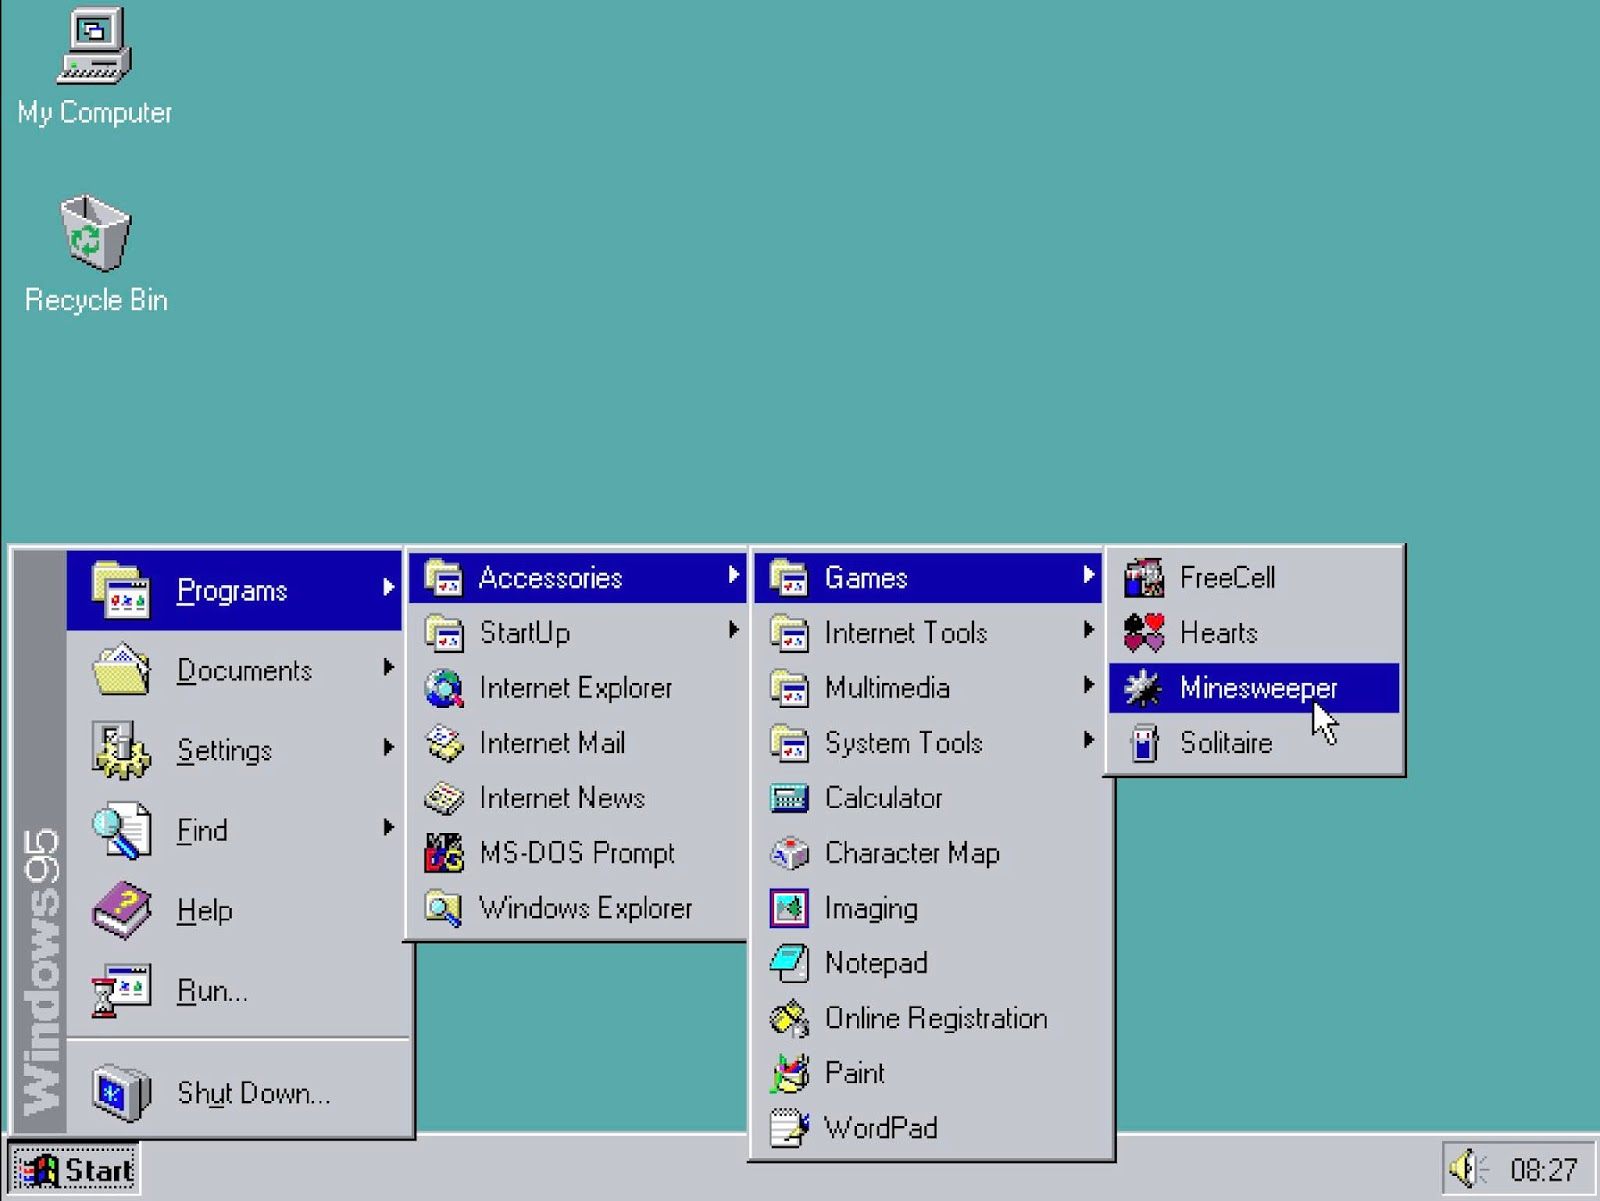Expand the Settings submenu arrow
1600x1201 pixels.
coord(388,747)
